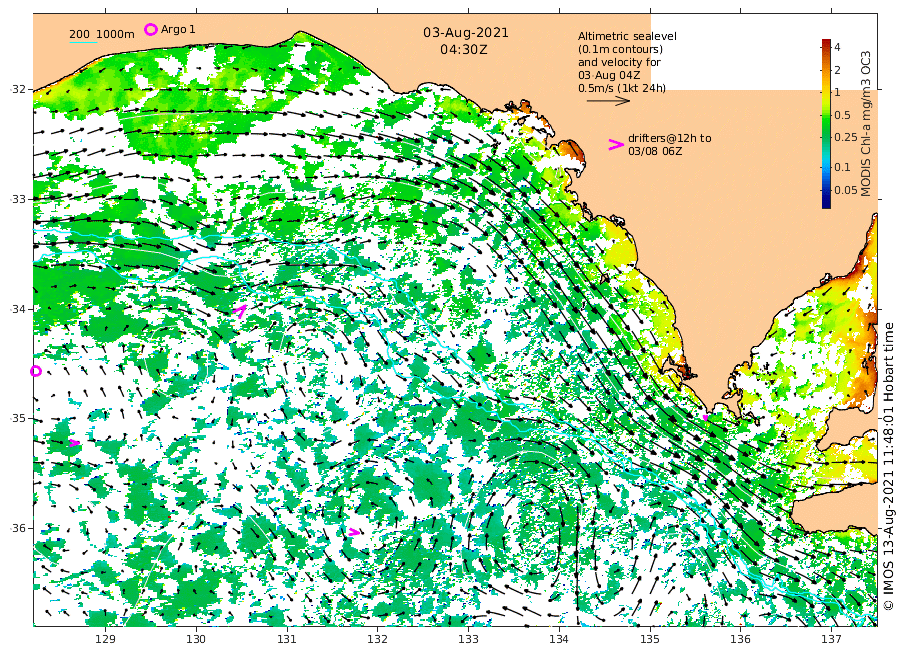Screen dimensions: 900x660
Task: Click longitude tick label 129
Action: [x=106, y=639]
